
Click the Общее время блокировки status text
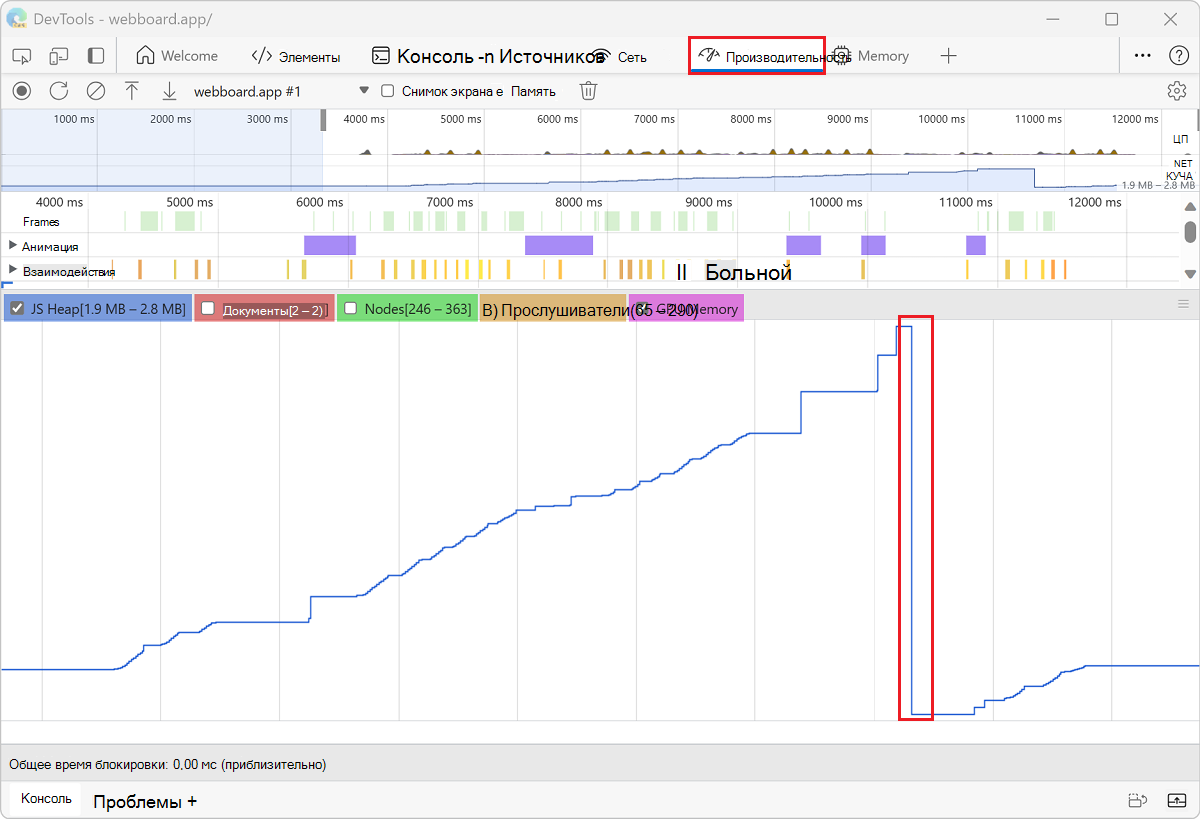click(x=167, y=764)
